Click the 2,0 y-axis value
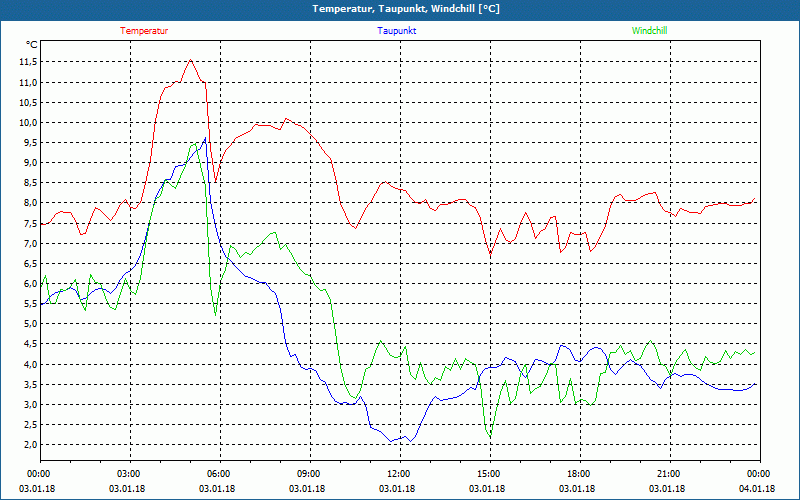Viewport: 800px width, 500px height. [30, 445]
